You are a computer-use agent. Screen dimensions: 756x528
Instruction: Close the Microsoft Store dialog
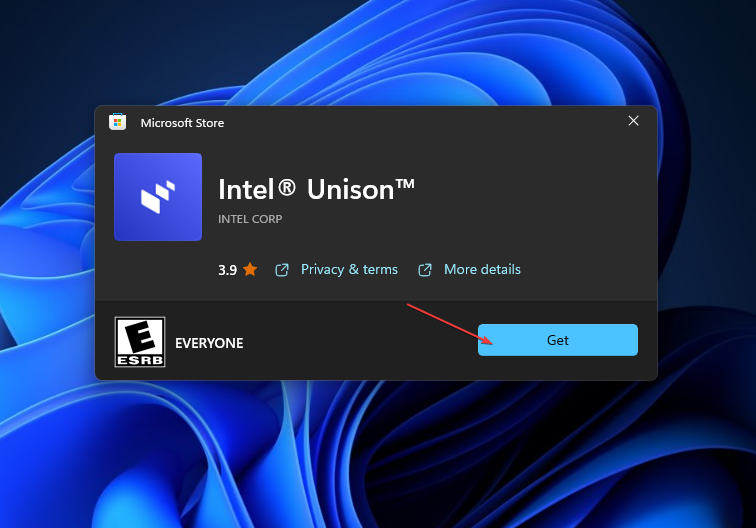click(x=633, y=121)
